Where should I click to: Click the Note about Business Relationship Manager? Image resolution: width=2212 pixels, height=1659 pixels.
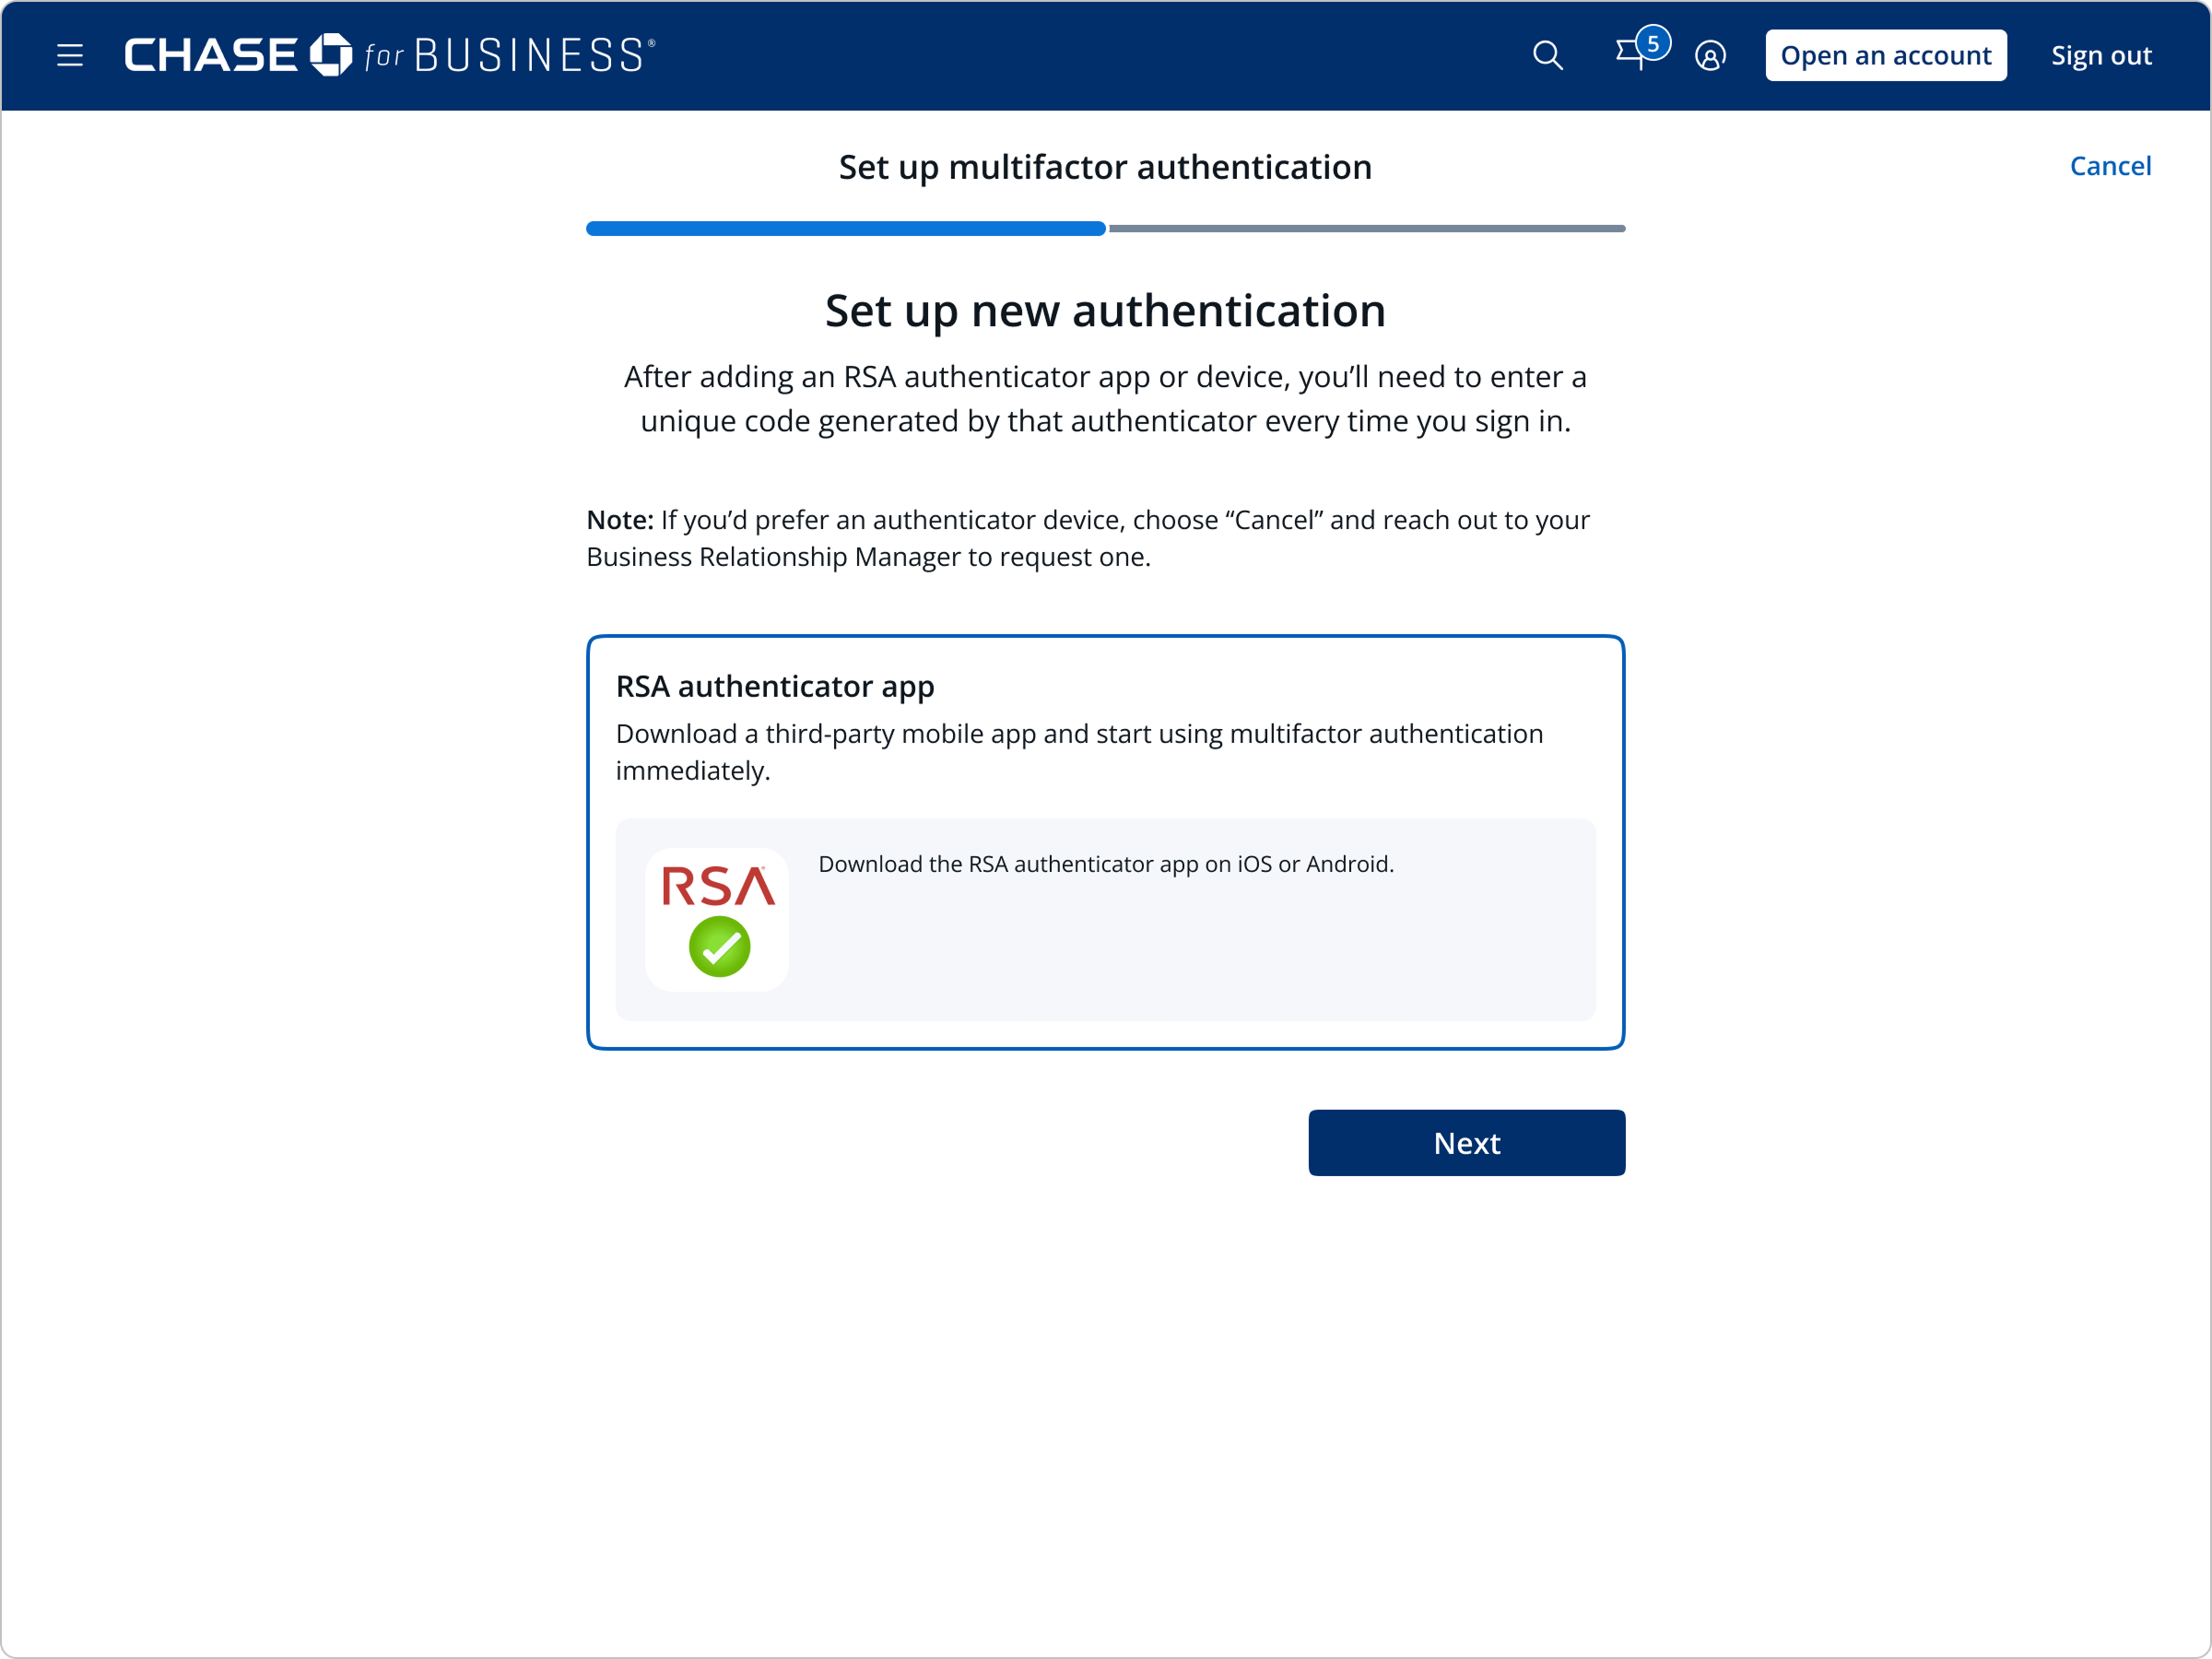click(1088, 538)
